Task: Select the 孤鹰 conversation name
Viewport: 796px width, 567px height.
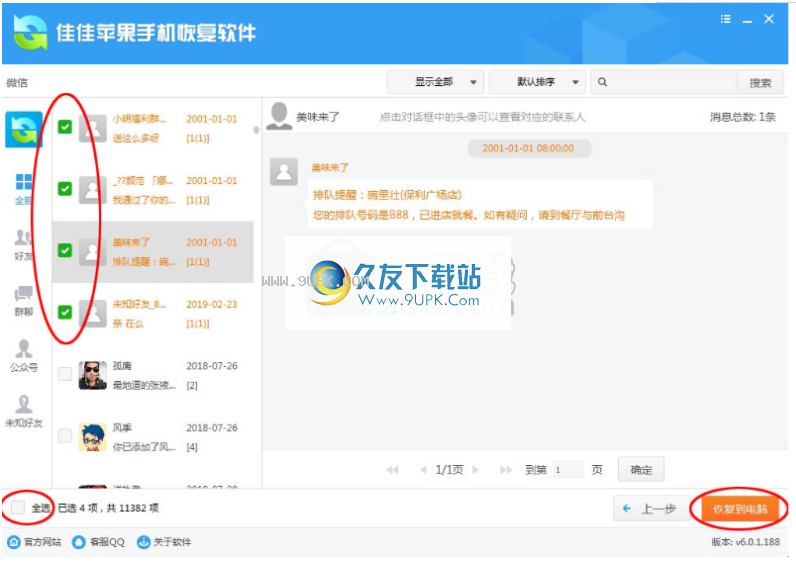Action: 122,366
